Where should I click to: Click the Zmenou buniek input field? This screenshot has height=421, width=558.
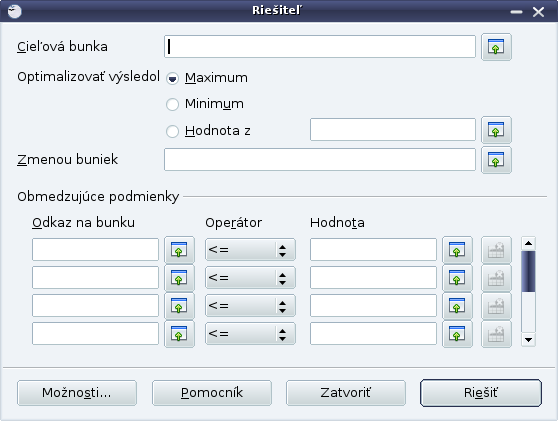coord(320,160)
